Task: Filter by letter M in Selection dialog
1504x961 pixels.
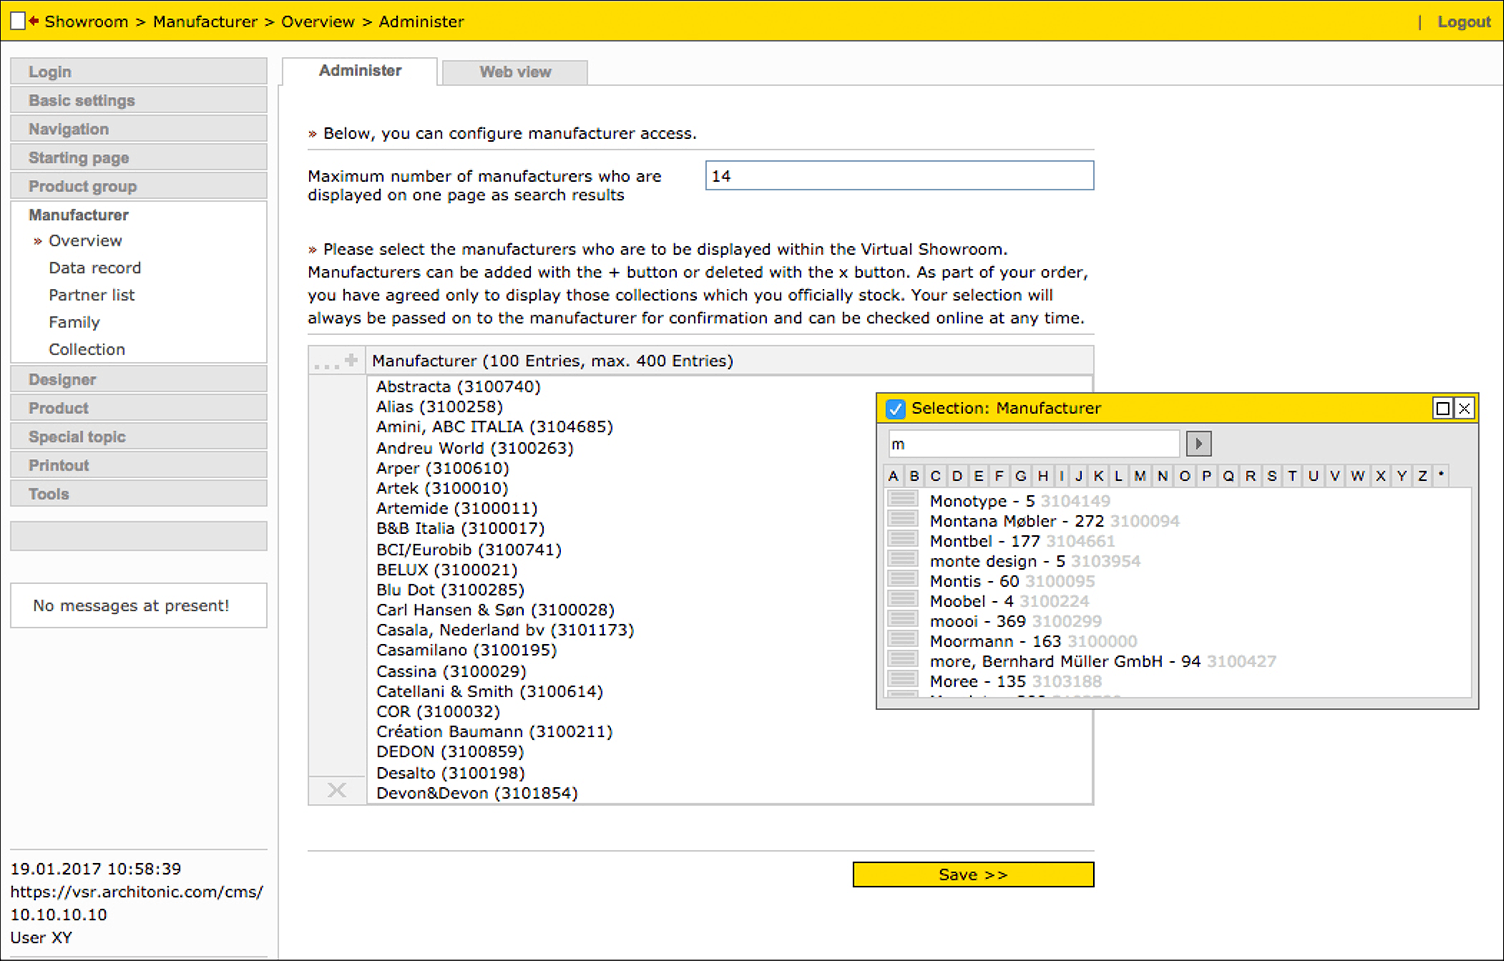Action: [x=1140, y=476]
